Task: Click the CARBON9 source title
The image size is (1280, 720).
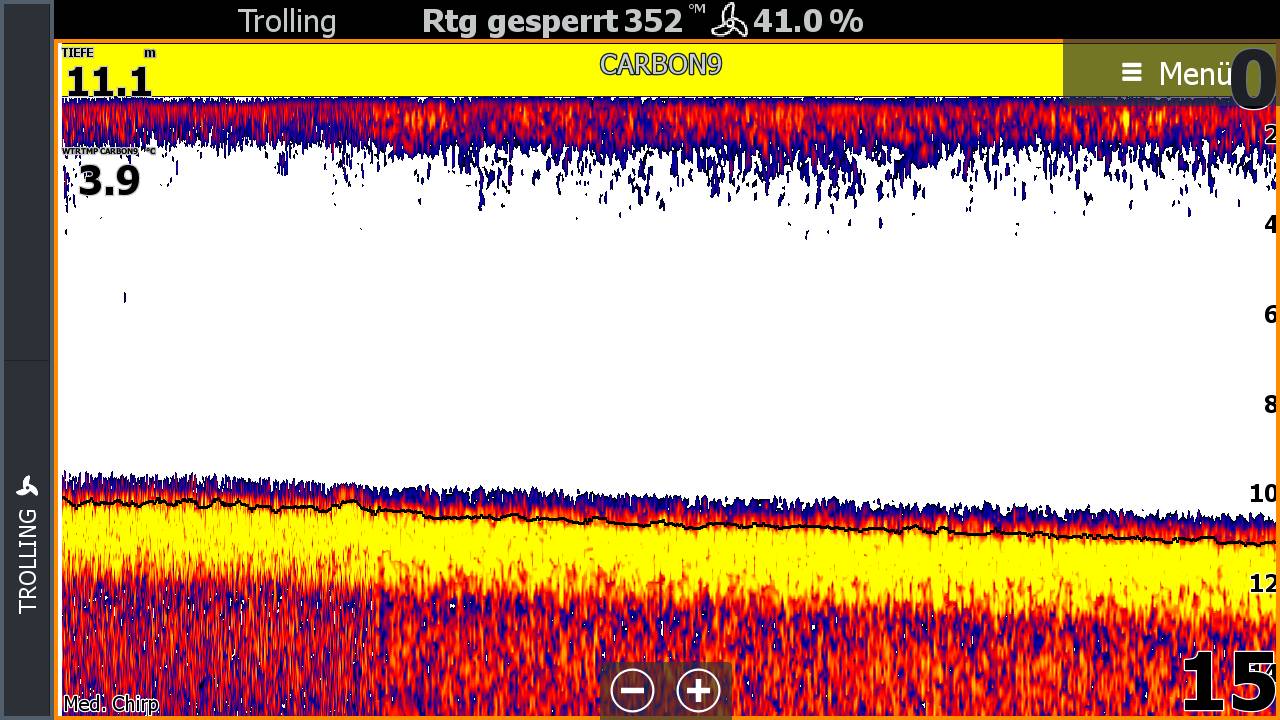Action: 660,65
